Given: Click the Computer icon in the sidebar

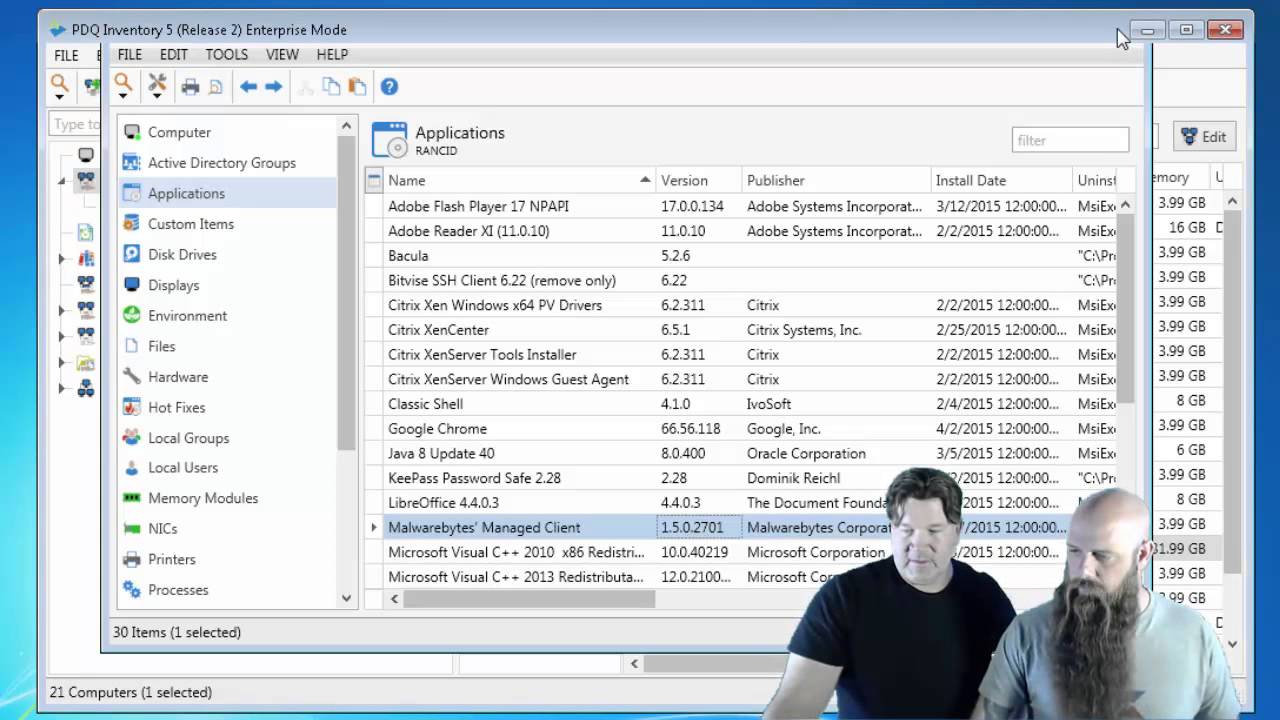Looking at the screenshot, I should 131,132.
